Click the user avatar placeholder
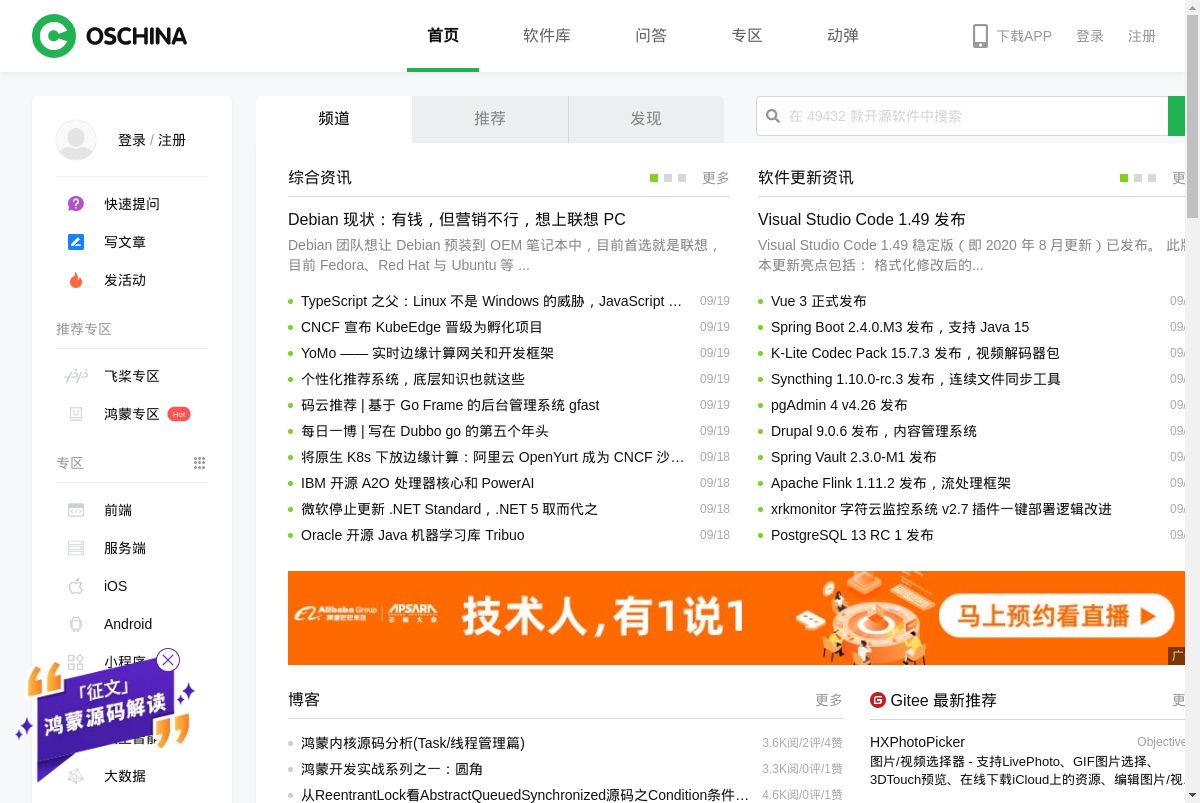Image resolution: width=1200 pixels, height=803 pixels. coord(76,140)
